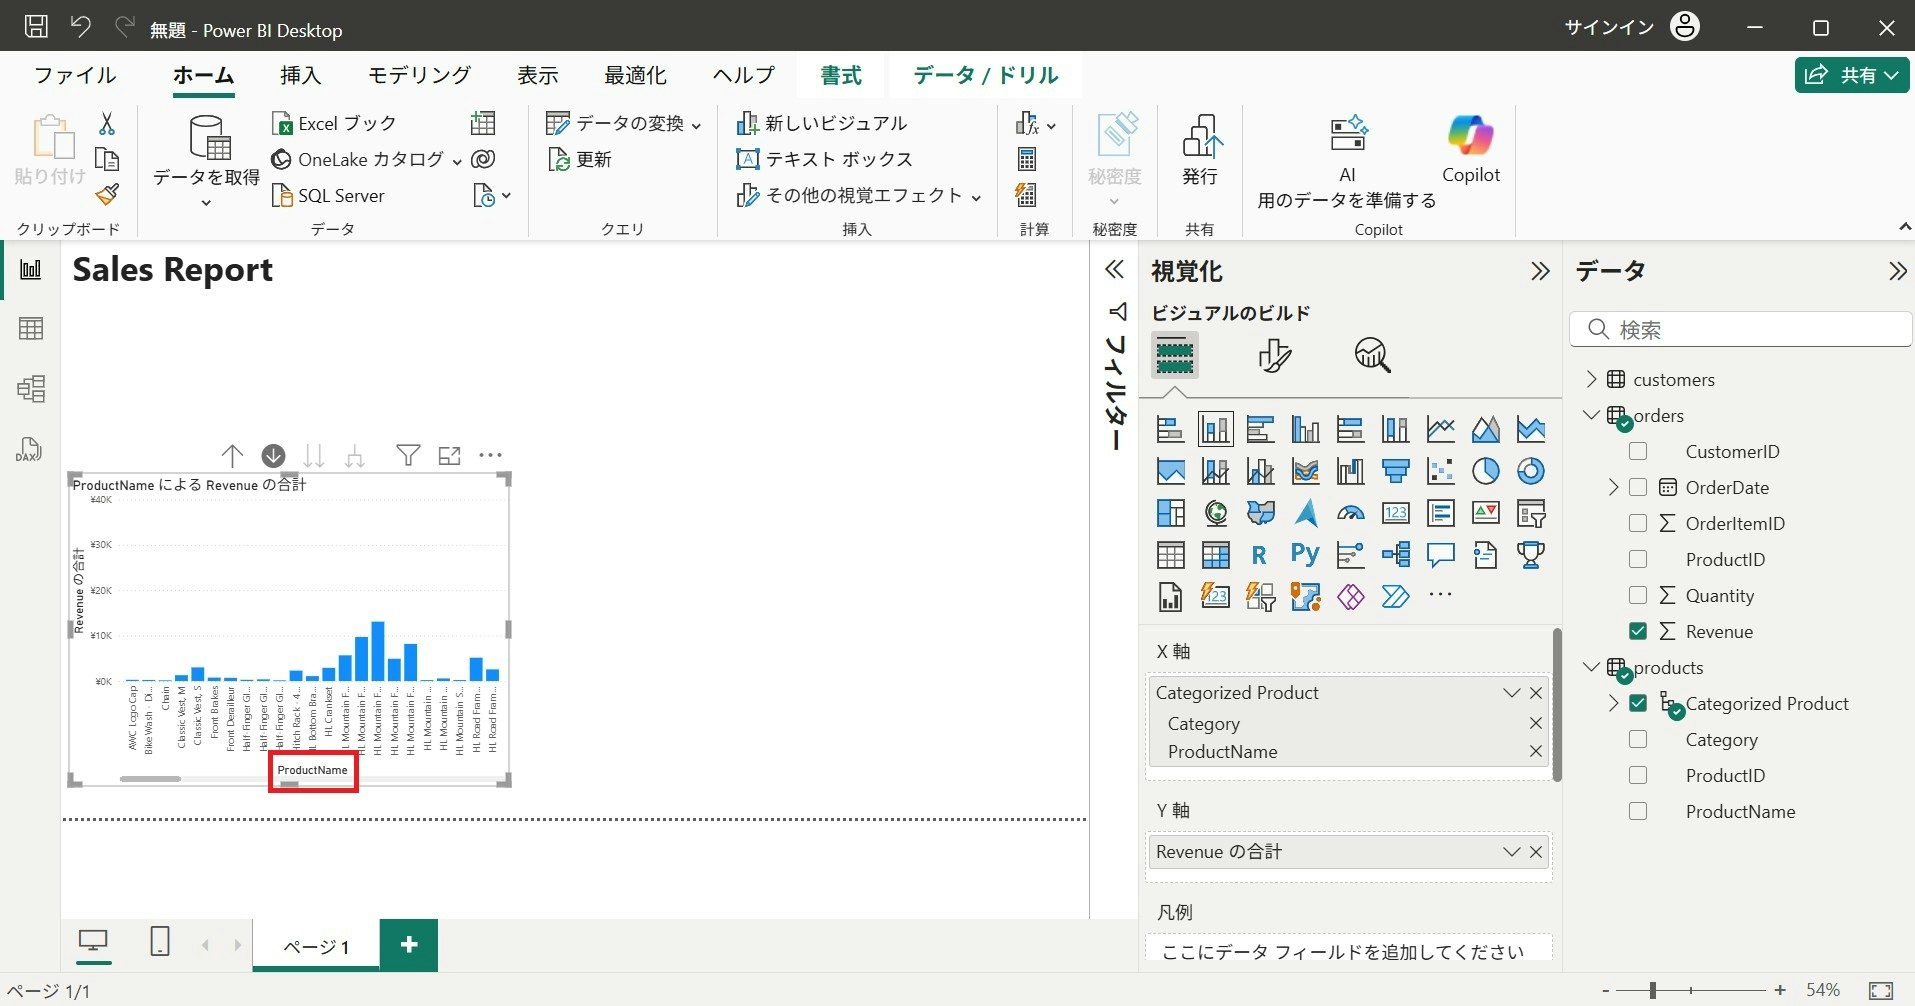Select the Line chart visual type
The height and width of the screenshot is (1006, 1915).
(1441, 430)
